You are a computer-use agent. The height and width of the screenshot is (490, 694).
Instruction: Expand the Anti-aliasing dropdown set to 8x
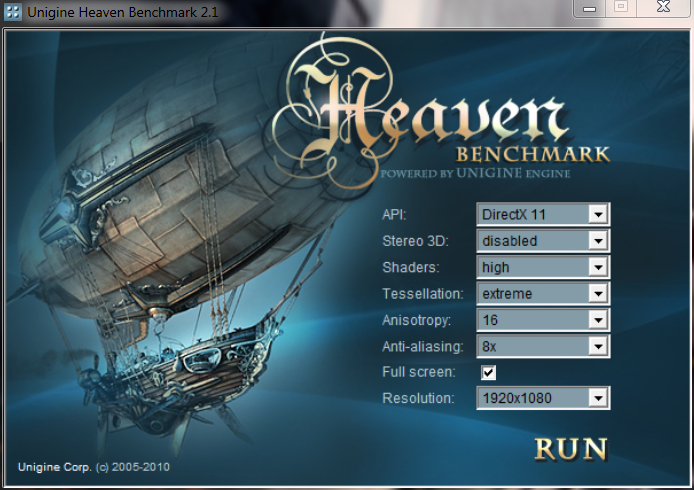pyautogui.click(x=543, y=346)
